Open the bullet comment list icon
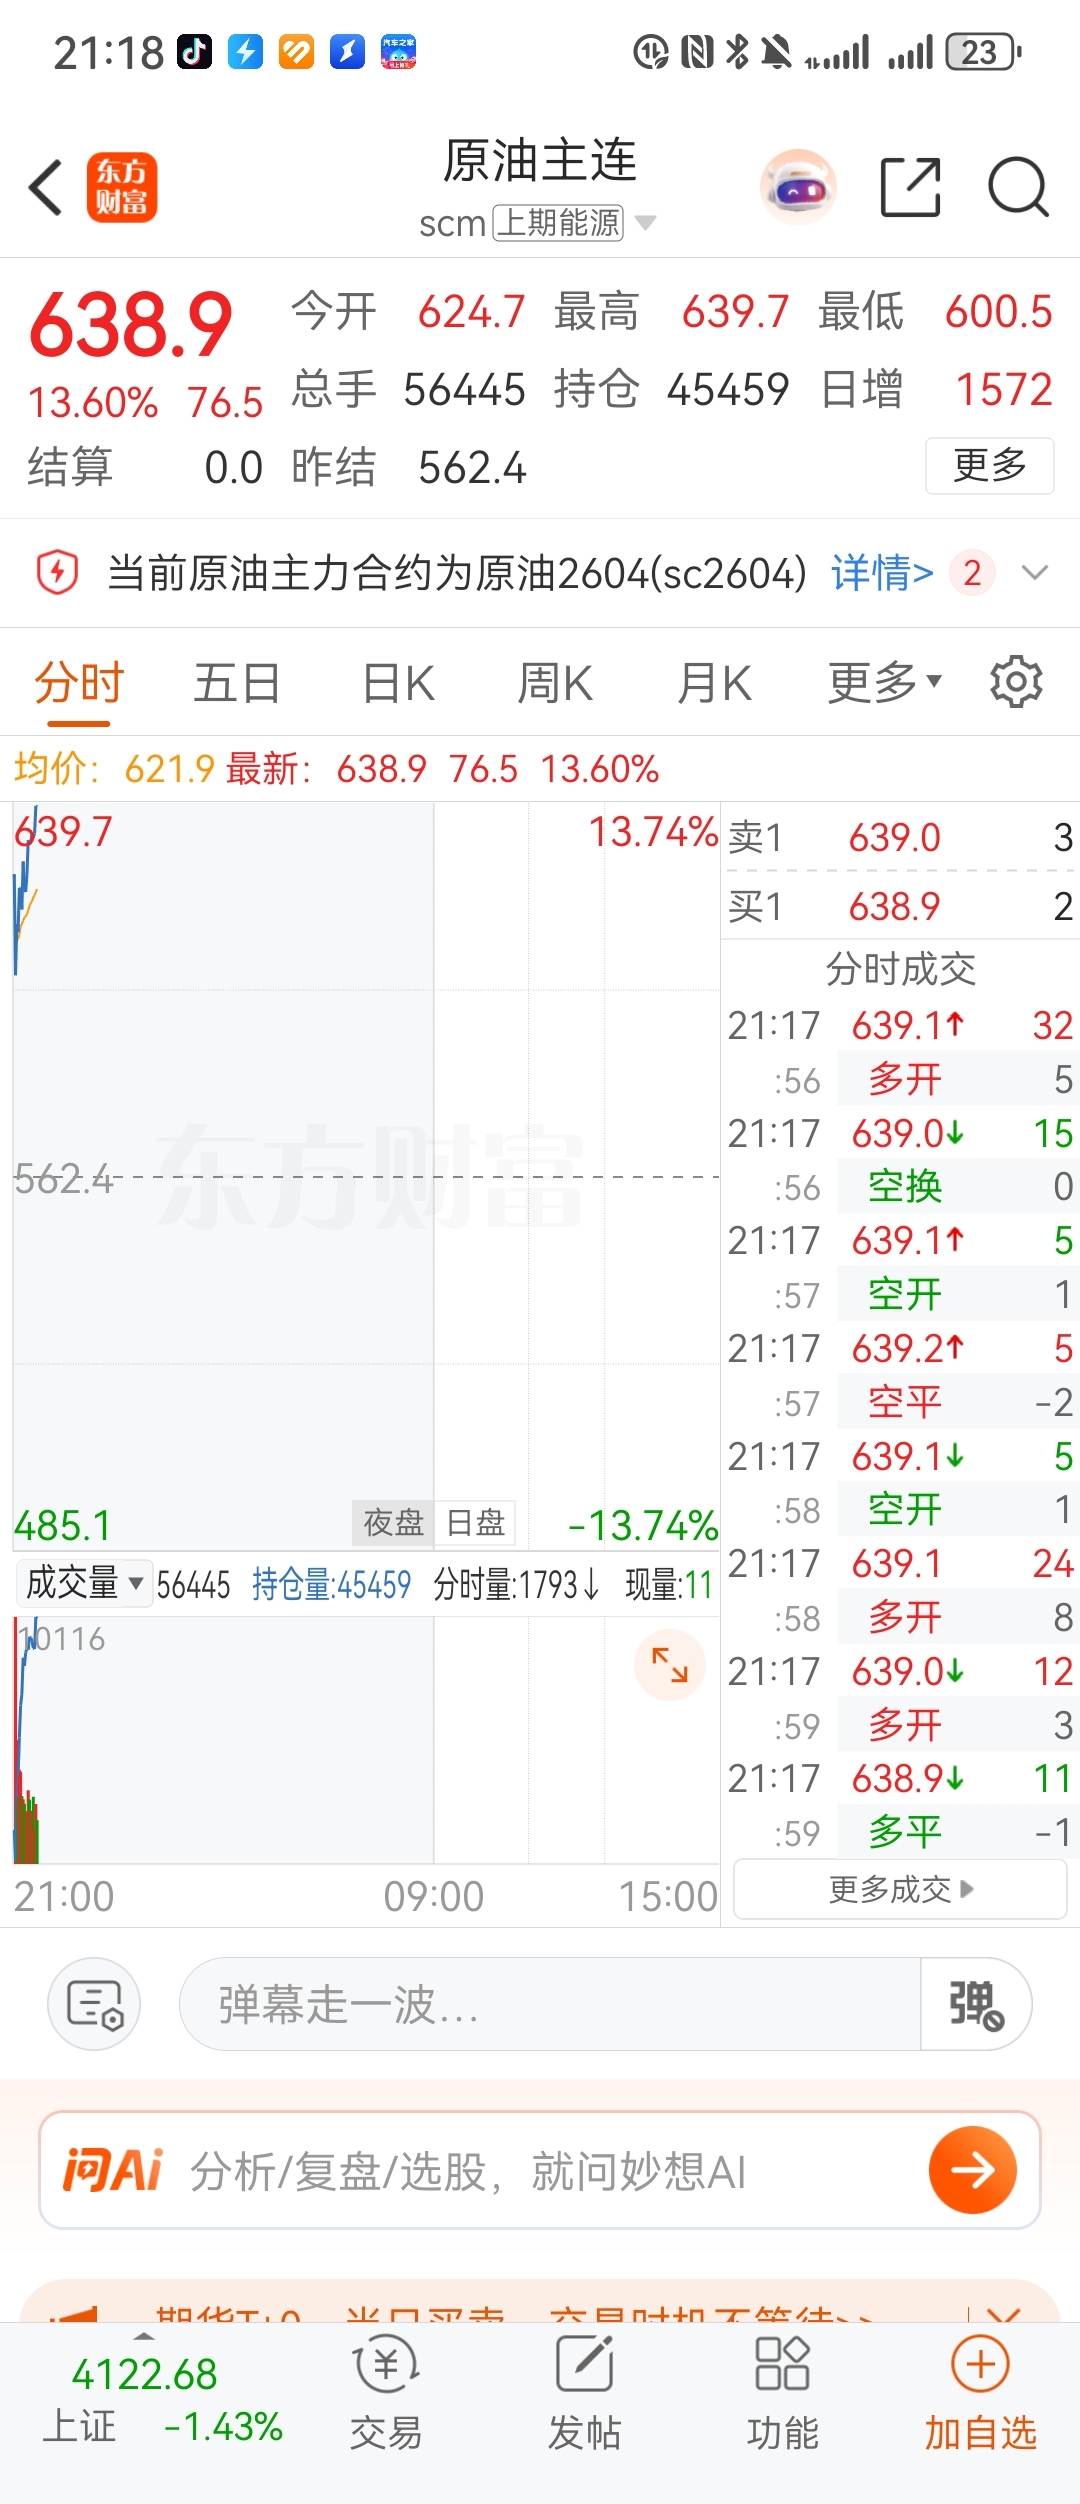The height and width of the screenshot is (2504, 1080). (94, 2004)
